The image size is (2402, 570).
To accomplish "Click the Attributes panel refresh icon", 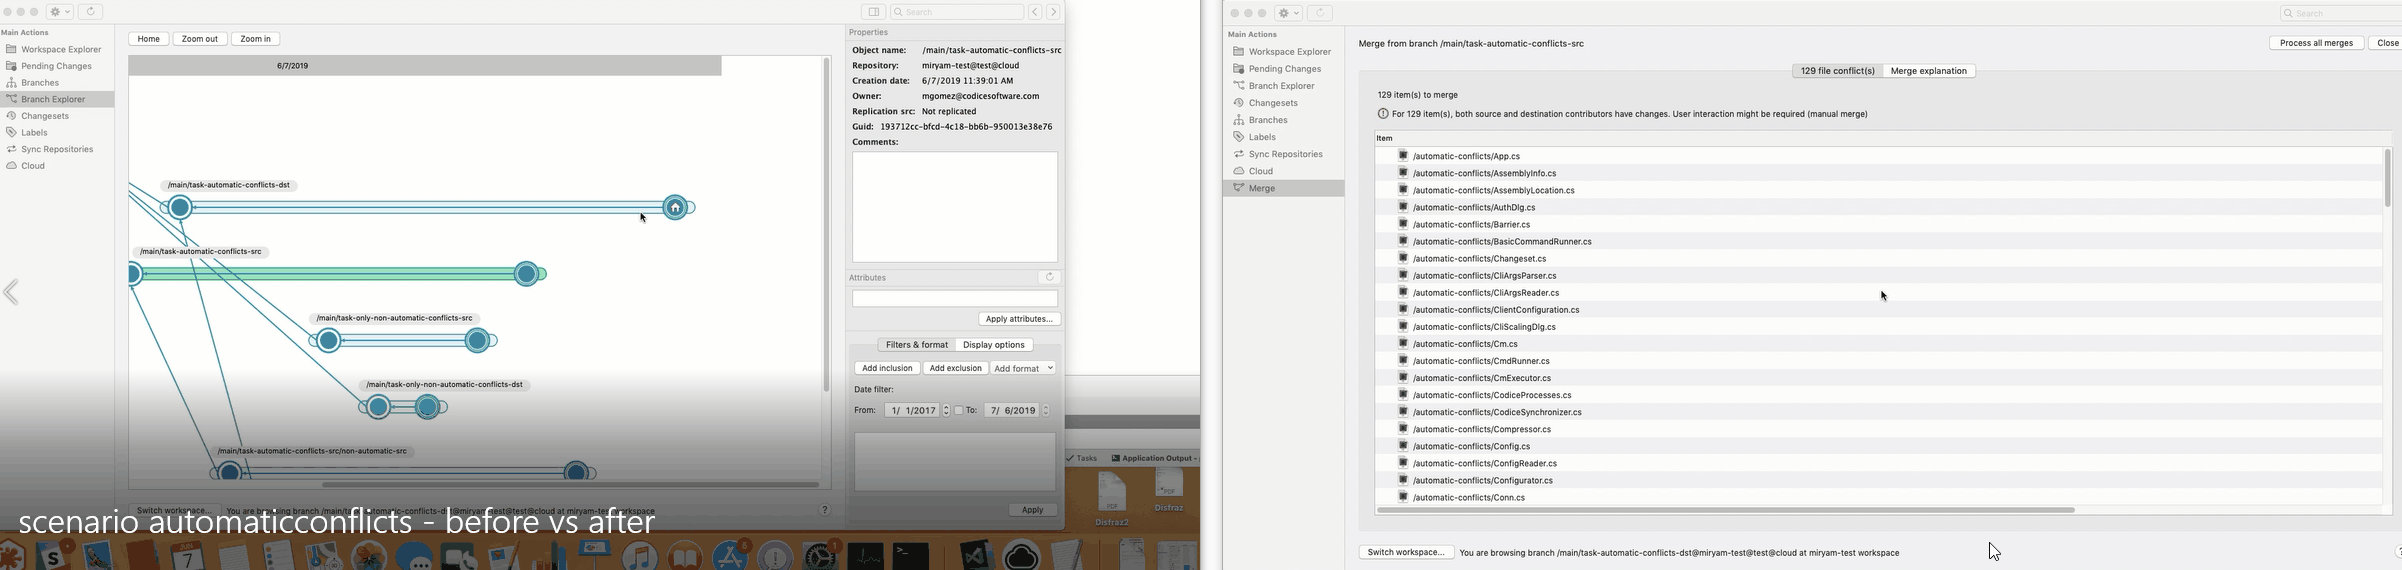I will click(x=1049, y=277).
